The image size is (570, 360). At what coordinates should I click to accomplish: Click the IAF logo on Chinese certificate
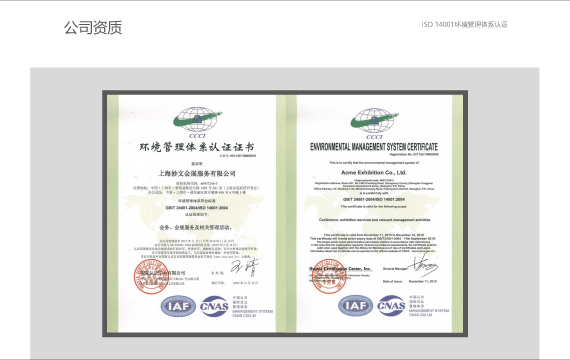click(178, 306)
